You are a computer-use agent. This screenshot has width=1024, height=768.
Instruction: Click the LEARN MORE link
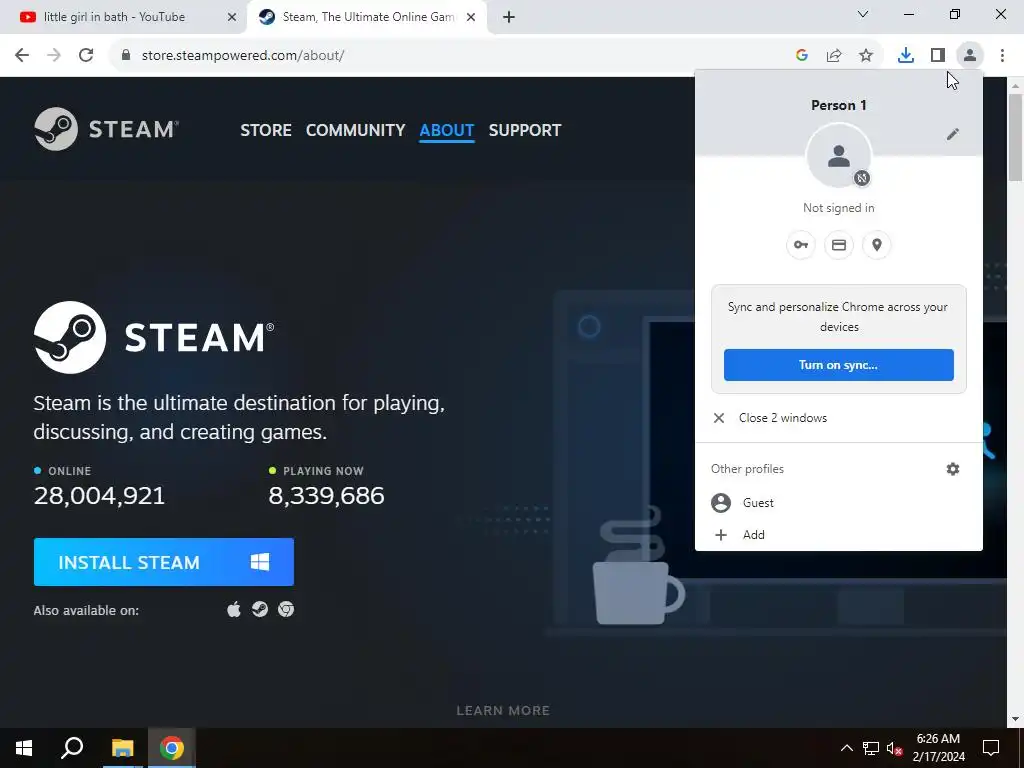coord(503,711)
